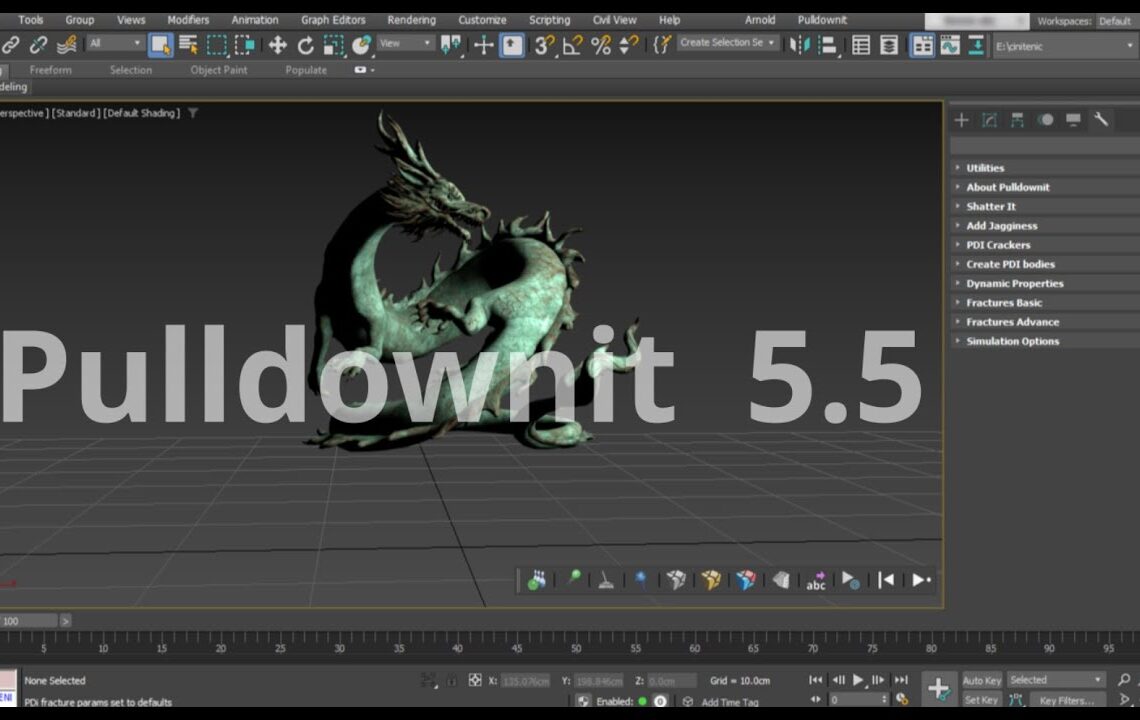Toggle Auto Key animation mode
This screenshot has height=720, width=1140.
pyautogui.click(x=982, y=679)
